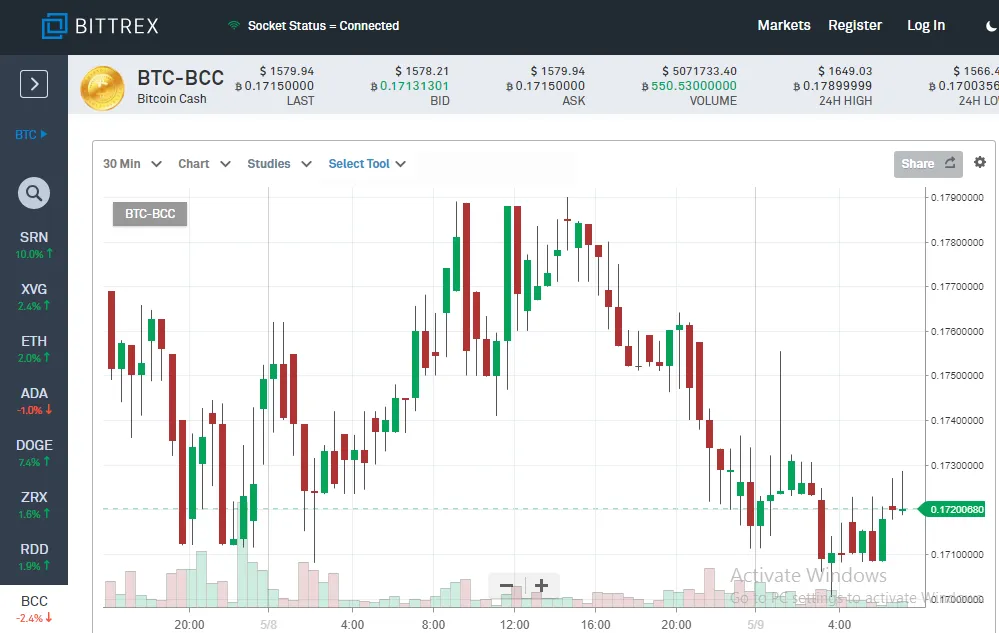Click VOLUME value 550.53000000
The width and height of the screenshot is (999, 633).
point(689,86)
